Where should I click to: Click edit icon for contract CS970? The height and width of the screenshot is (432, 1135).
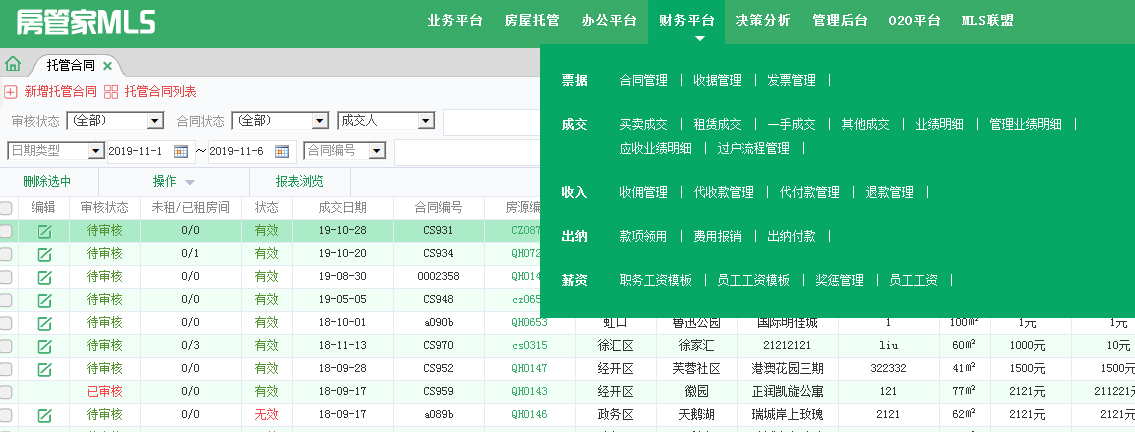44,346
